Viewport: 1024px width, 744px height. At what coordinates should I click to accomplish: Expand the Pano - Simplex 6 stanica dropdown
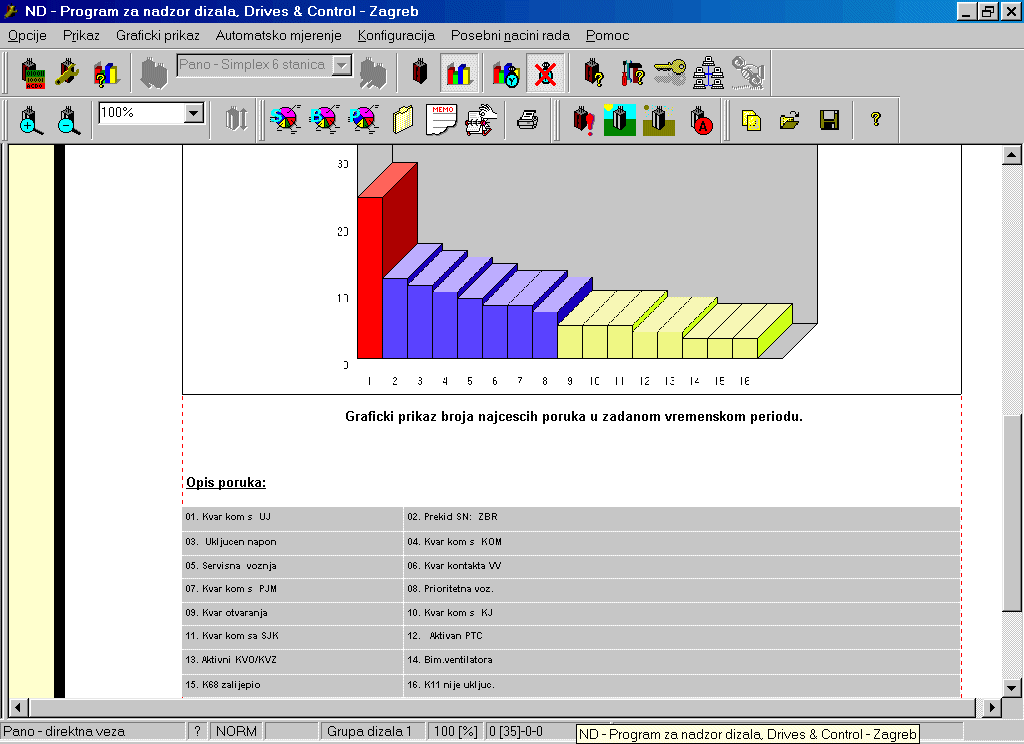point(341,66)
